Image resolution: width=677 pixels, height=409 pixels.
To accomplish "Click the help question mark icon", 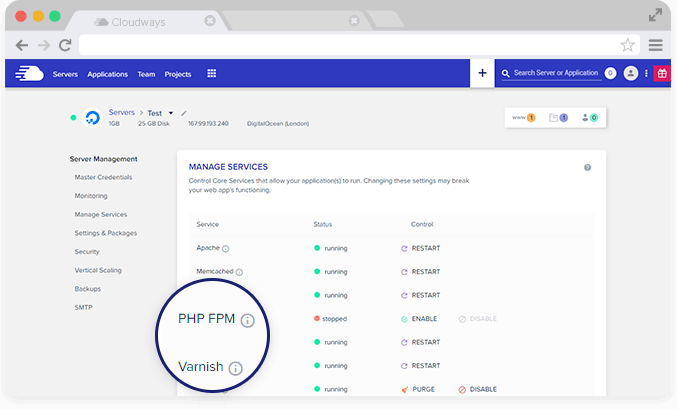I will click(587, 168).
